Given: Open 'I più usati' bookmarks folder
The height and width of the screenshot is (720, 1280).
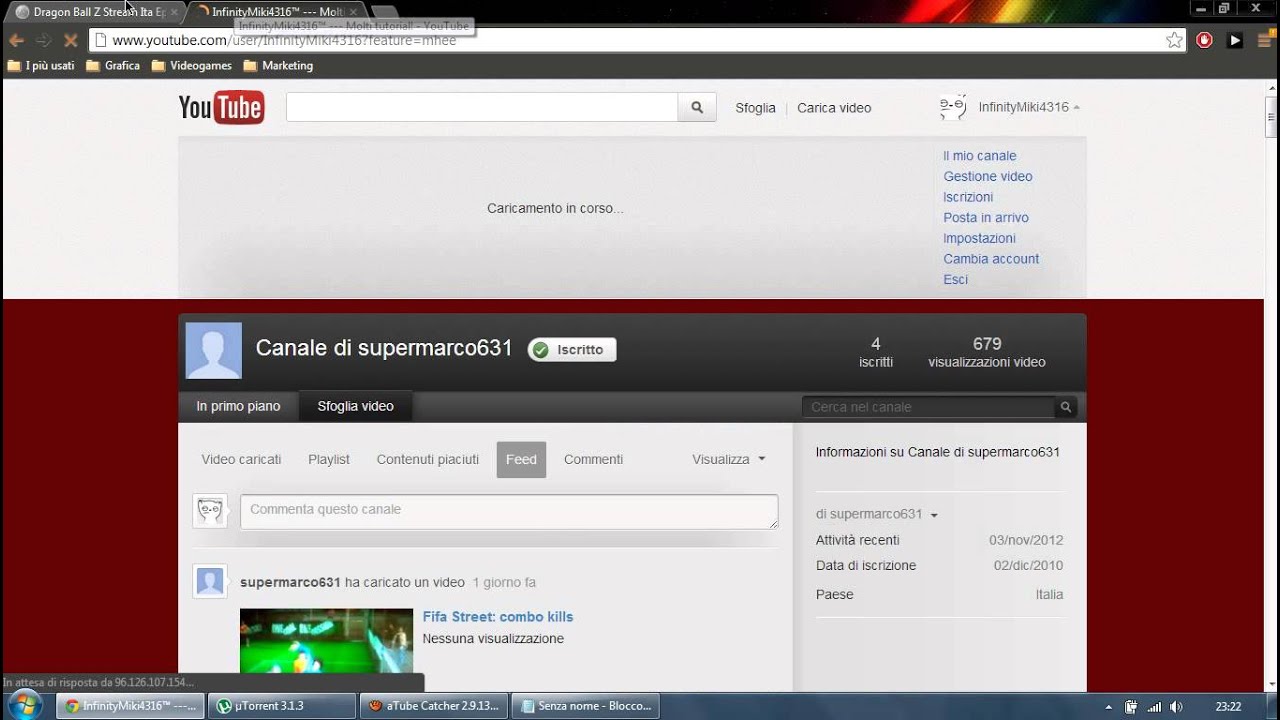Looking at the screenshot, I should [41, 66].
